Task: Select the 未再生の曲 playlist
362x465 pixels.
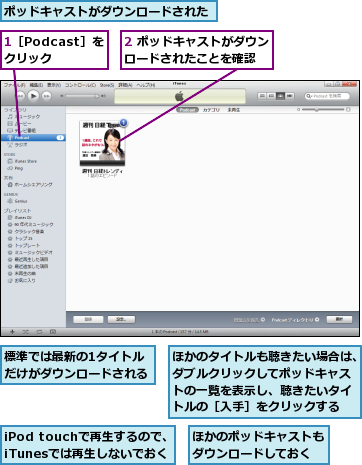Action: pos(33,273)
